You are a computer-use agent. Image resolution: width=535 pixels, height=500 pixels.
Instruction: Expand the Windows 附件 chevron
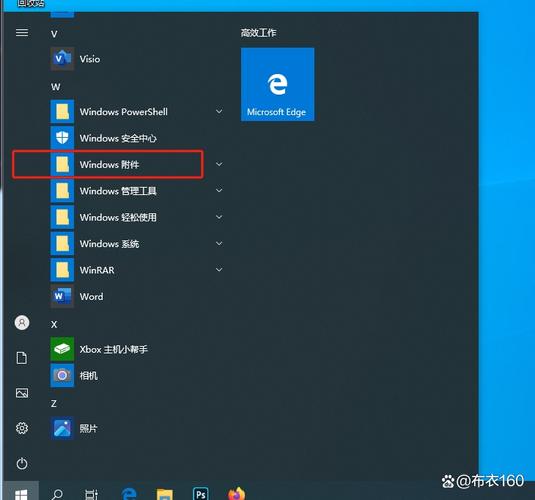click(x=219, y=164)
